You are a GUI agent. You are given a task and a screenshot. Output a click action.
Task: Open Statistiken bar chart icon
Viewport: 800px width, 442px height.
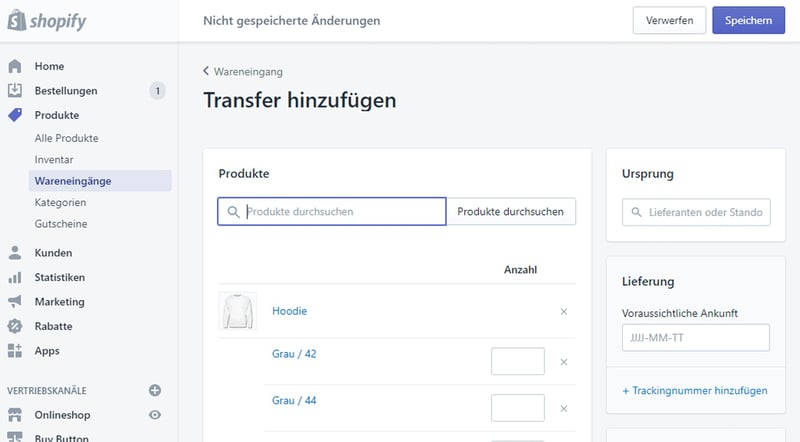[15, 277]
